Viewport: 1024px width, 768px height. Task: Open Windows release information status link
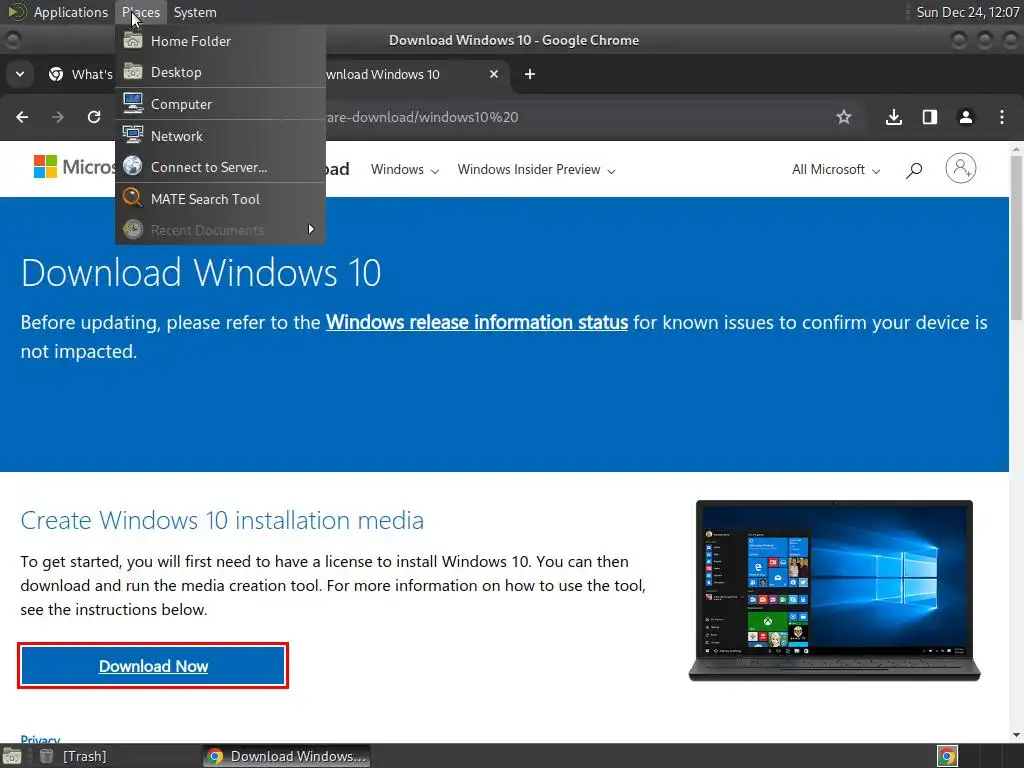[x=477, y=323]
